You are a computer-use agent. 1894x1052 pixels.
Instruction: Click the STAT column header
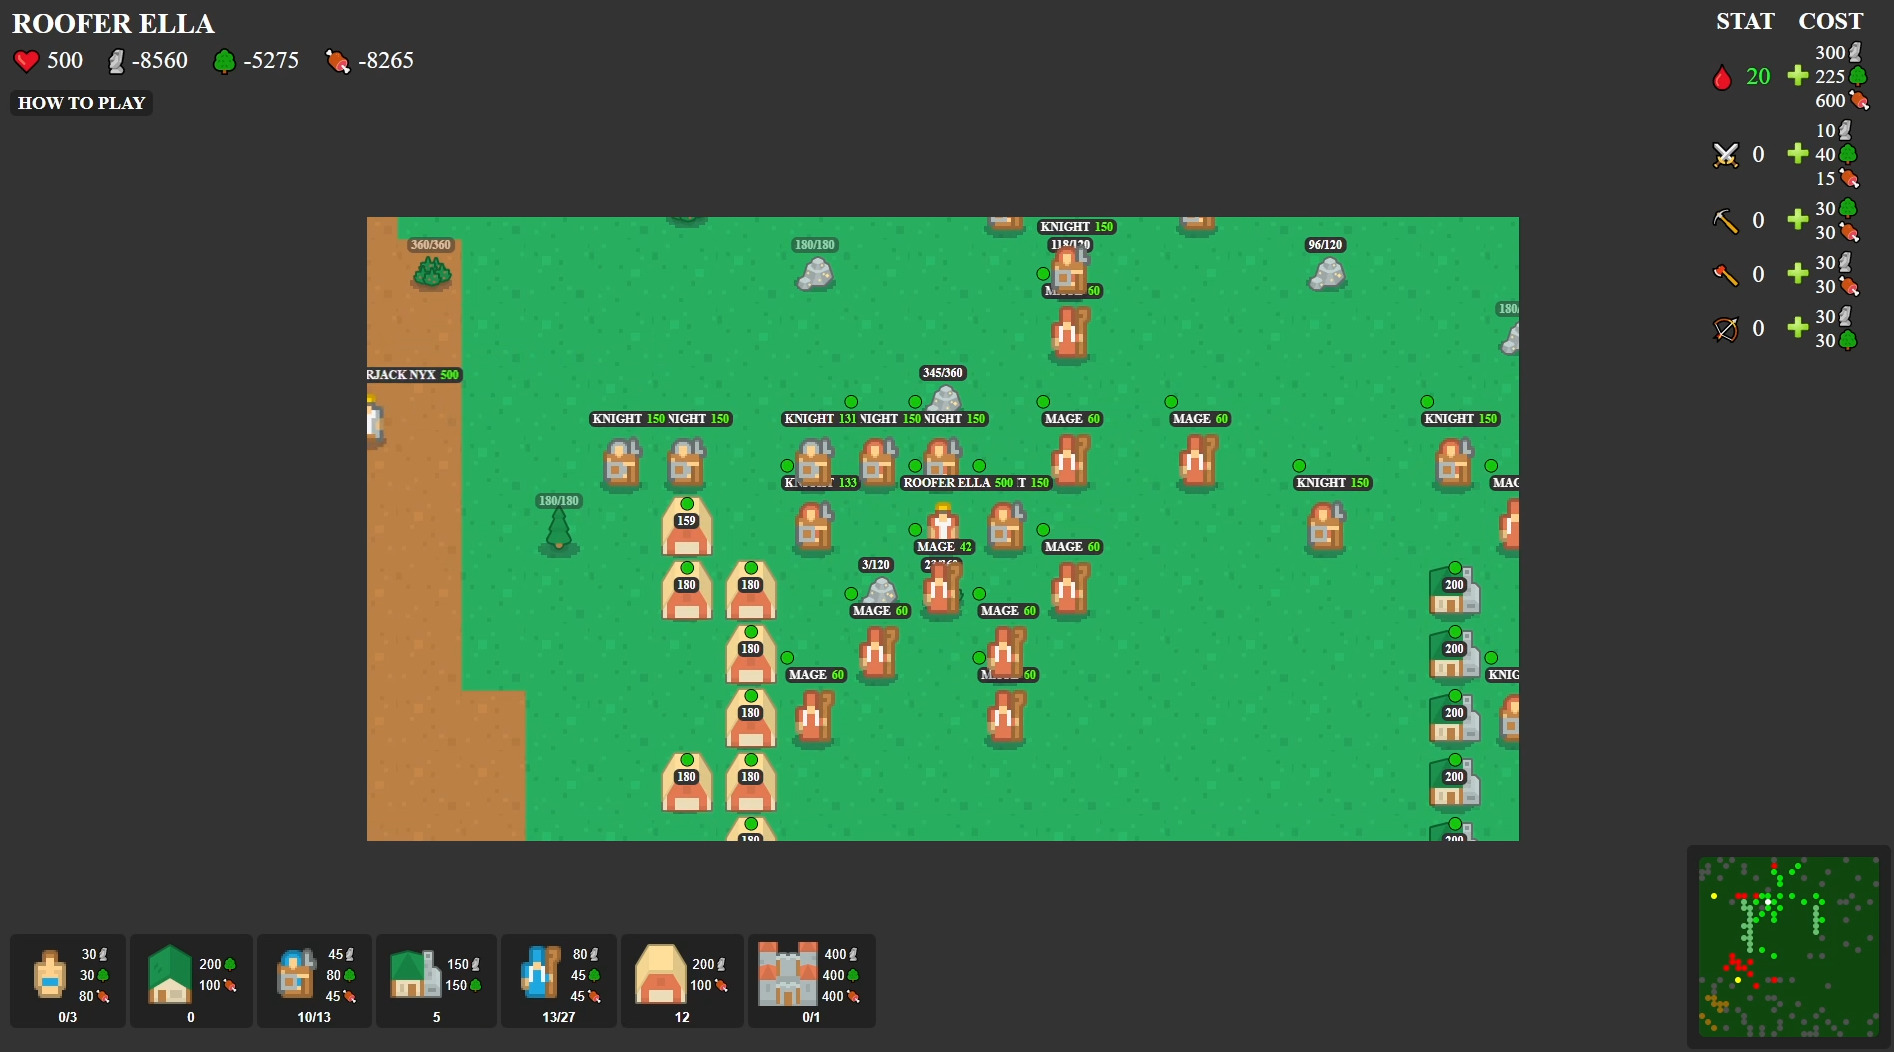coord(1745,22)
